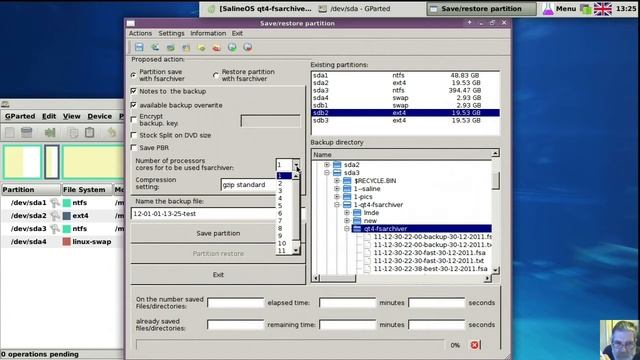
Task: Click the Save partition button
Action: click(x=218, y=233)
